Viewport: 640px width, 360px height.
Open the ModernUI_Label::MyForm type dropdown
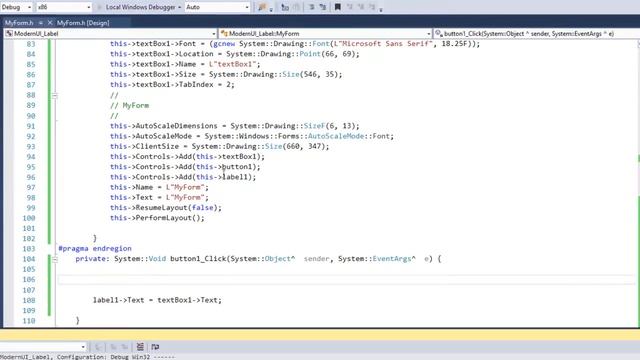click(x=325, y=33)
